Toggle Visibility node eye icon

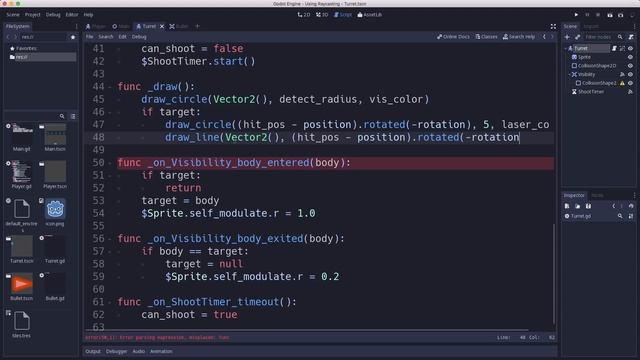point(631,74)
